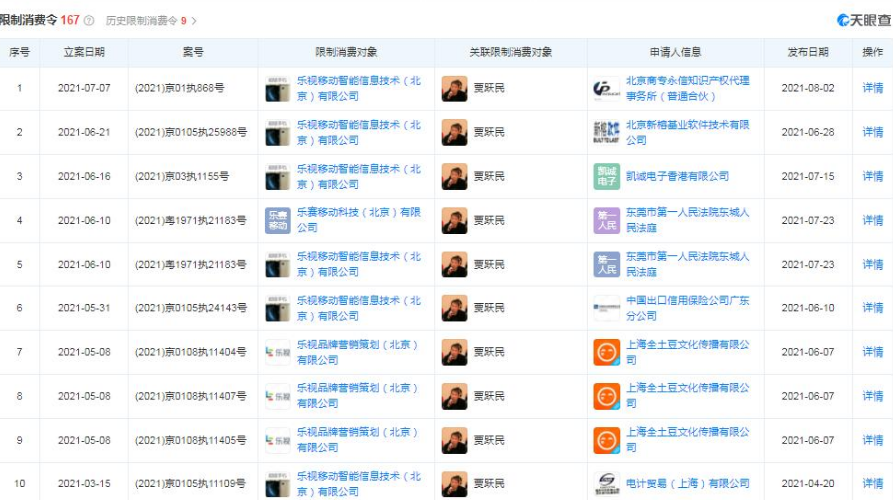The image size is (893, 500).
Task: Click the 乐视 brand logo in row 8
Action: pyautogui.click(x=277, y=396)
